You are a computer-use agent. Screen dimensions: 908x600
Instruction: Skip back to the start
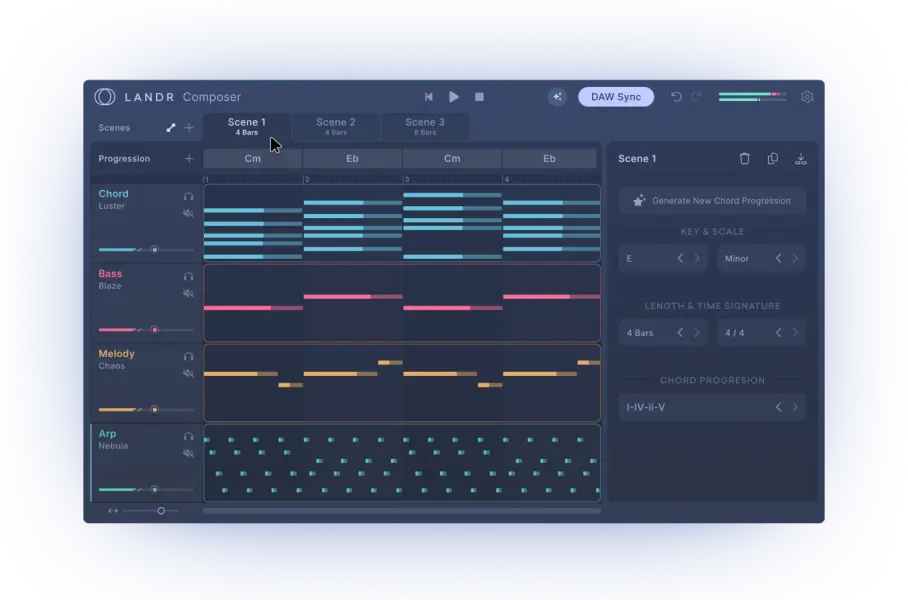(429, 97)
